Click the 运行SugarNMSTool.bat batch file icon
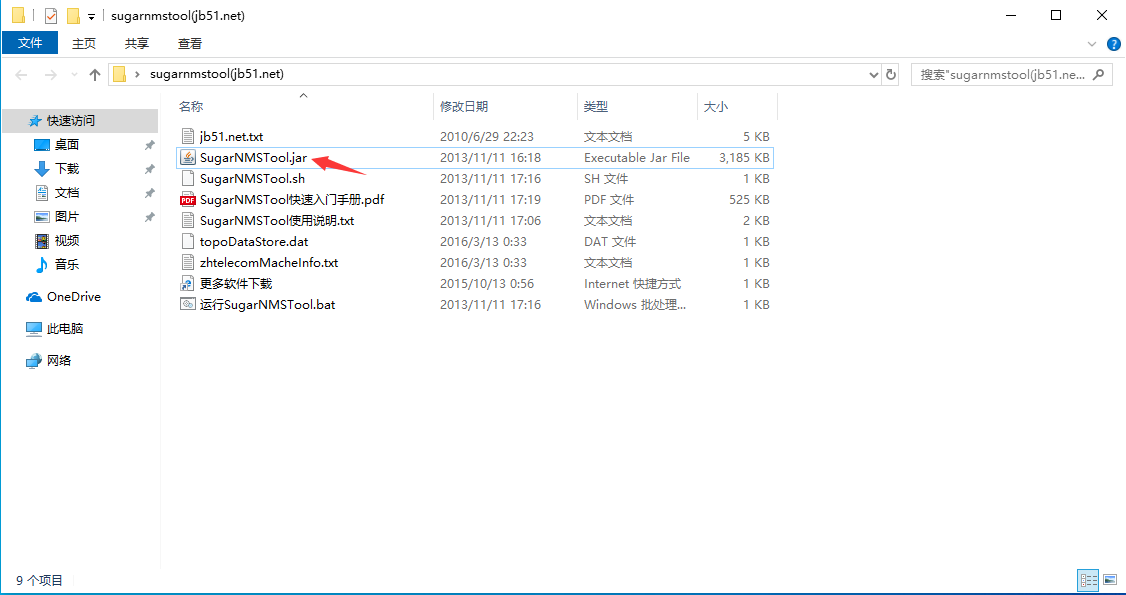This screenshot has height=595, width=1126. (187, 304)
